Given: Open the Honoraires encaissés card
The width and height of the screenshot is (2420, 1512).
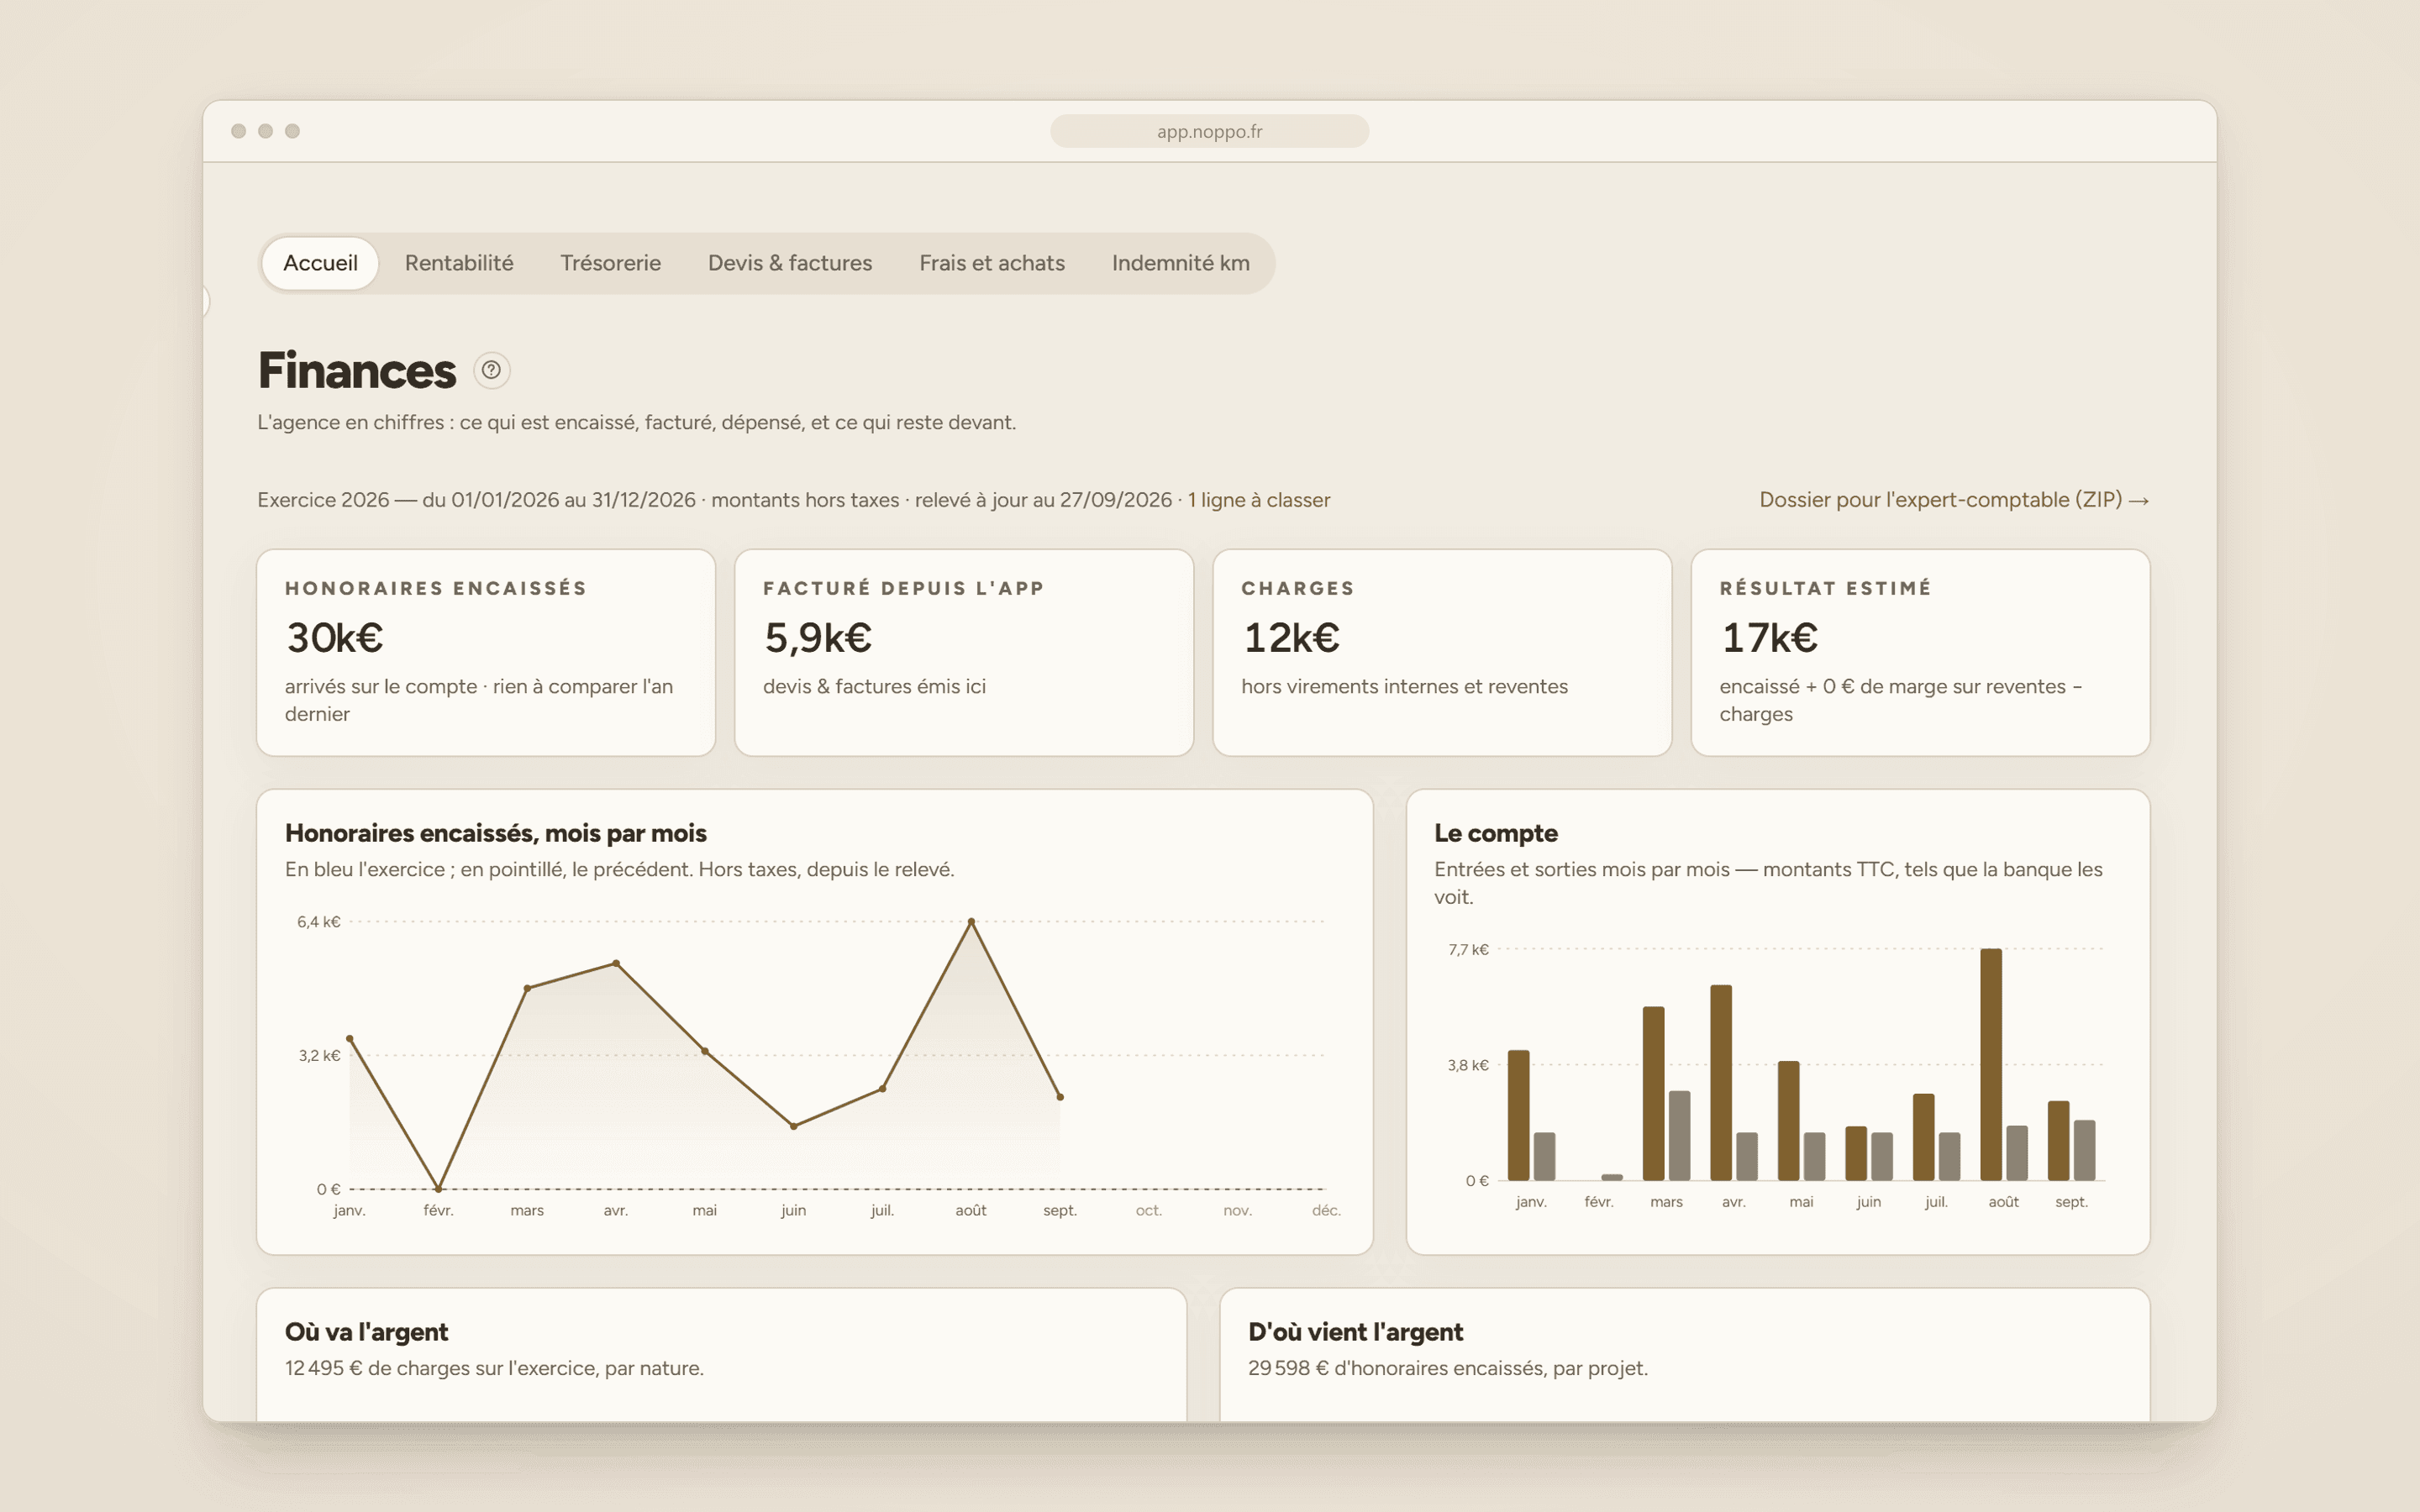Looking at the screenshot, I should pos(486,652).
